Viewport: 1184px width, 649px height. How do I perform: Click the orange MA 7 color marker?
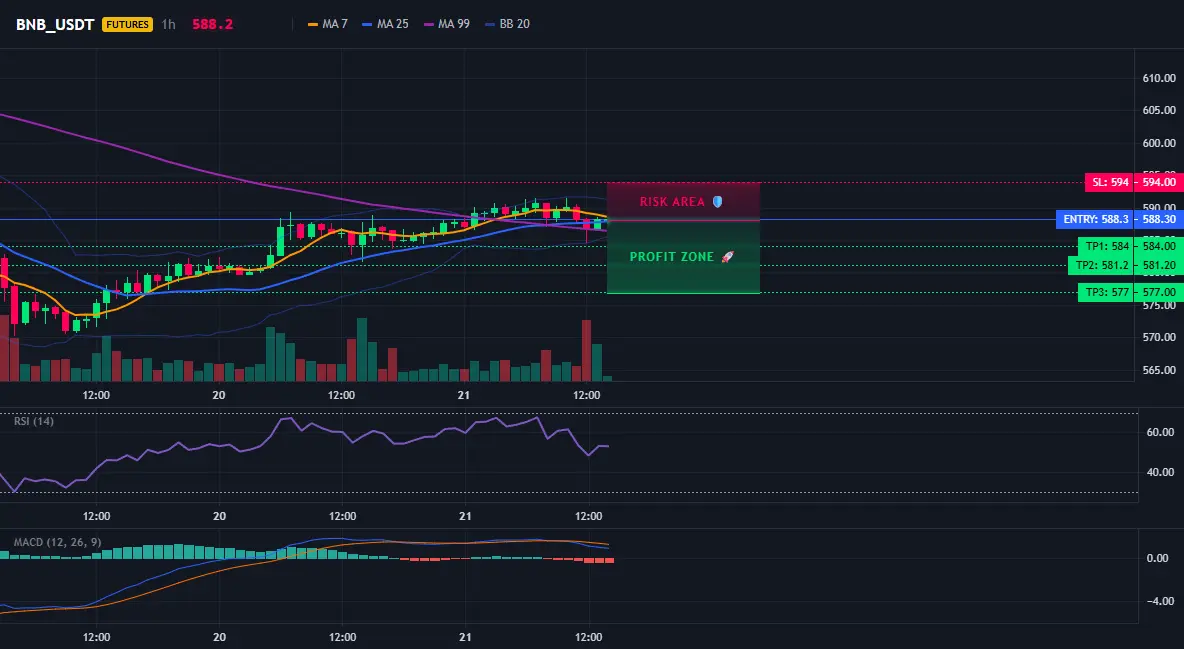click(313, 24)
